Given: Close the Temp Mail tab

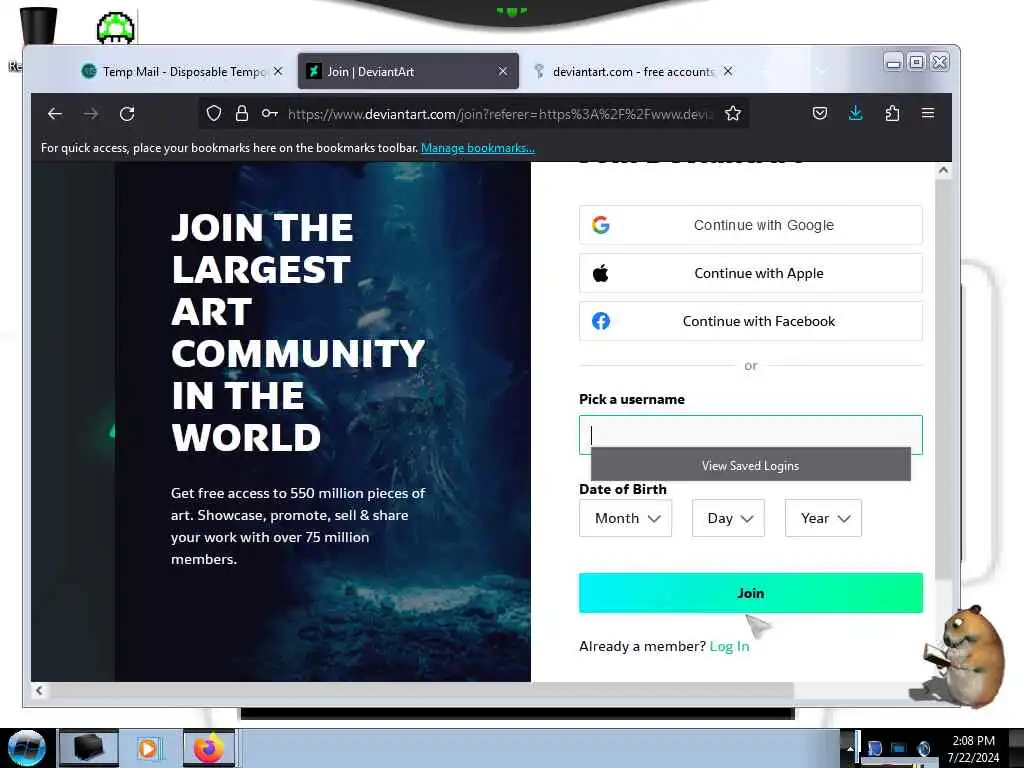Looking at the screenshot, I should point(278,71).
